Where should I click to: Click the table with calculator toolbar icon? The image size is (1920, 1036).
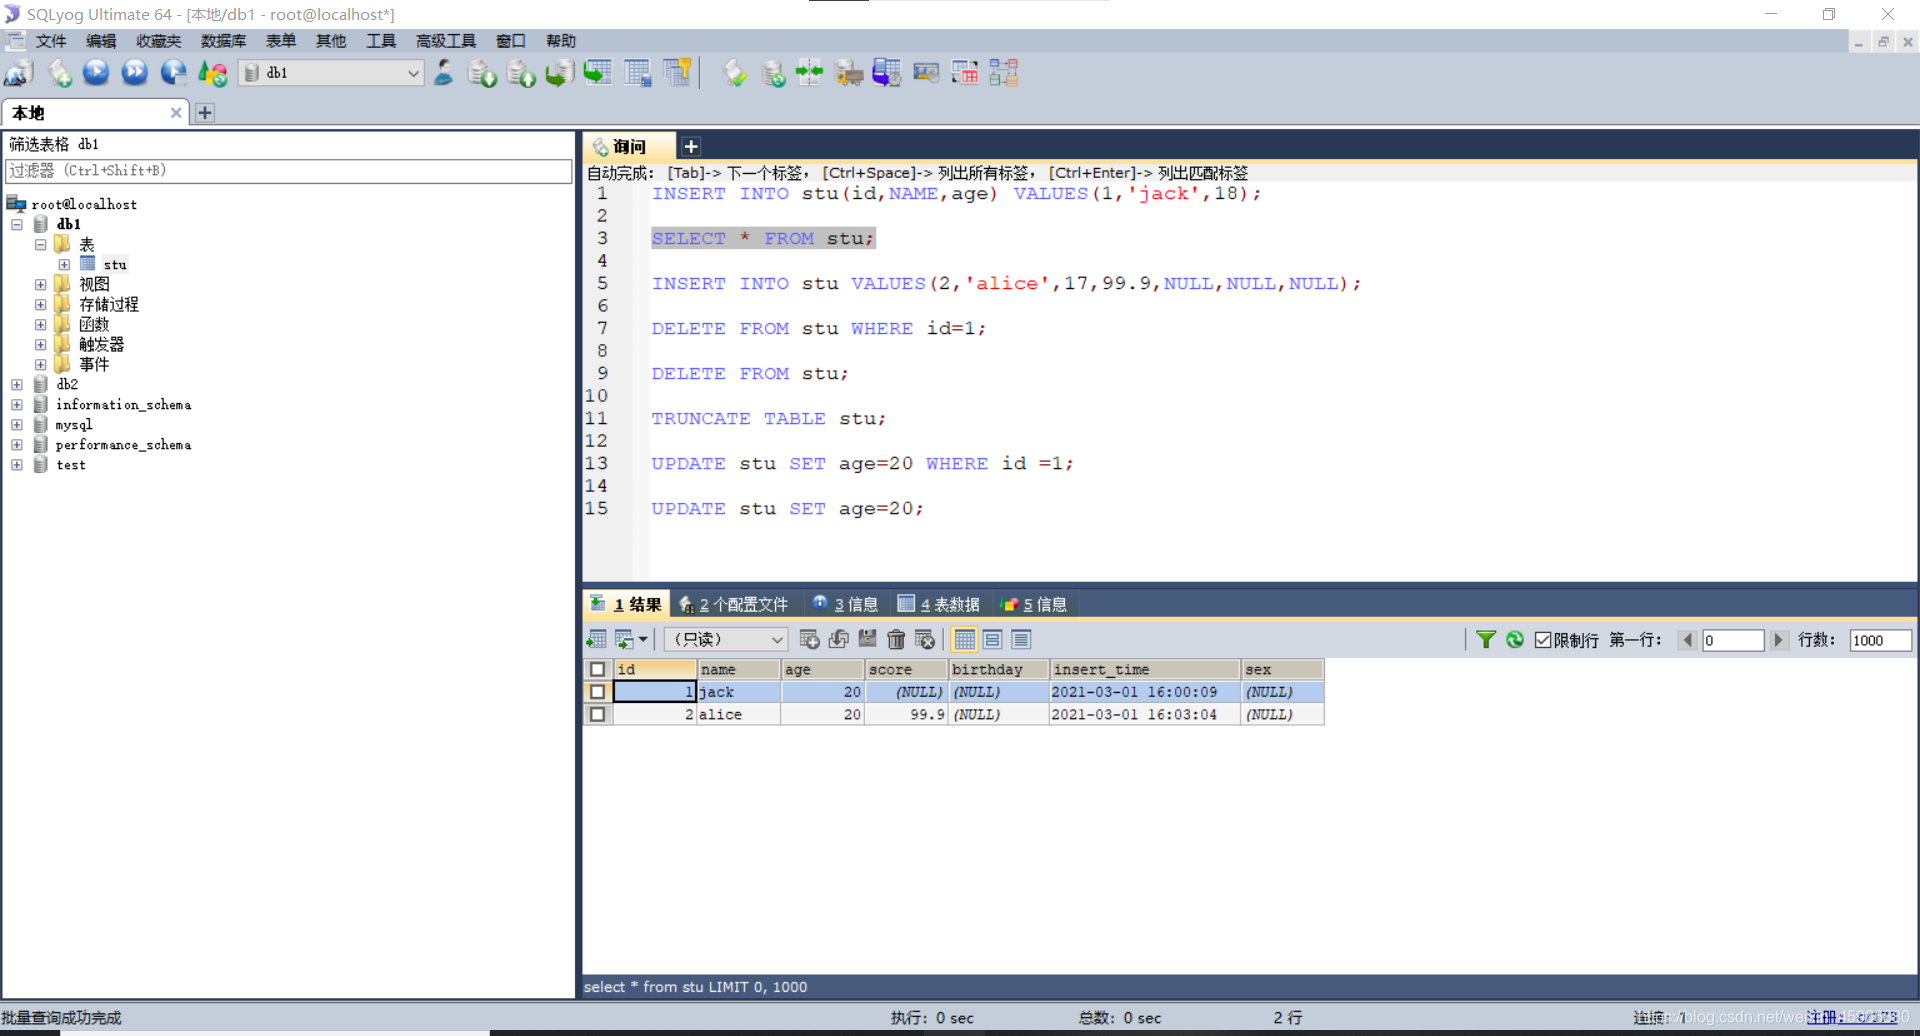638,73
